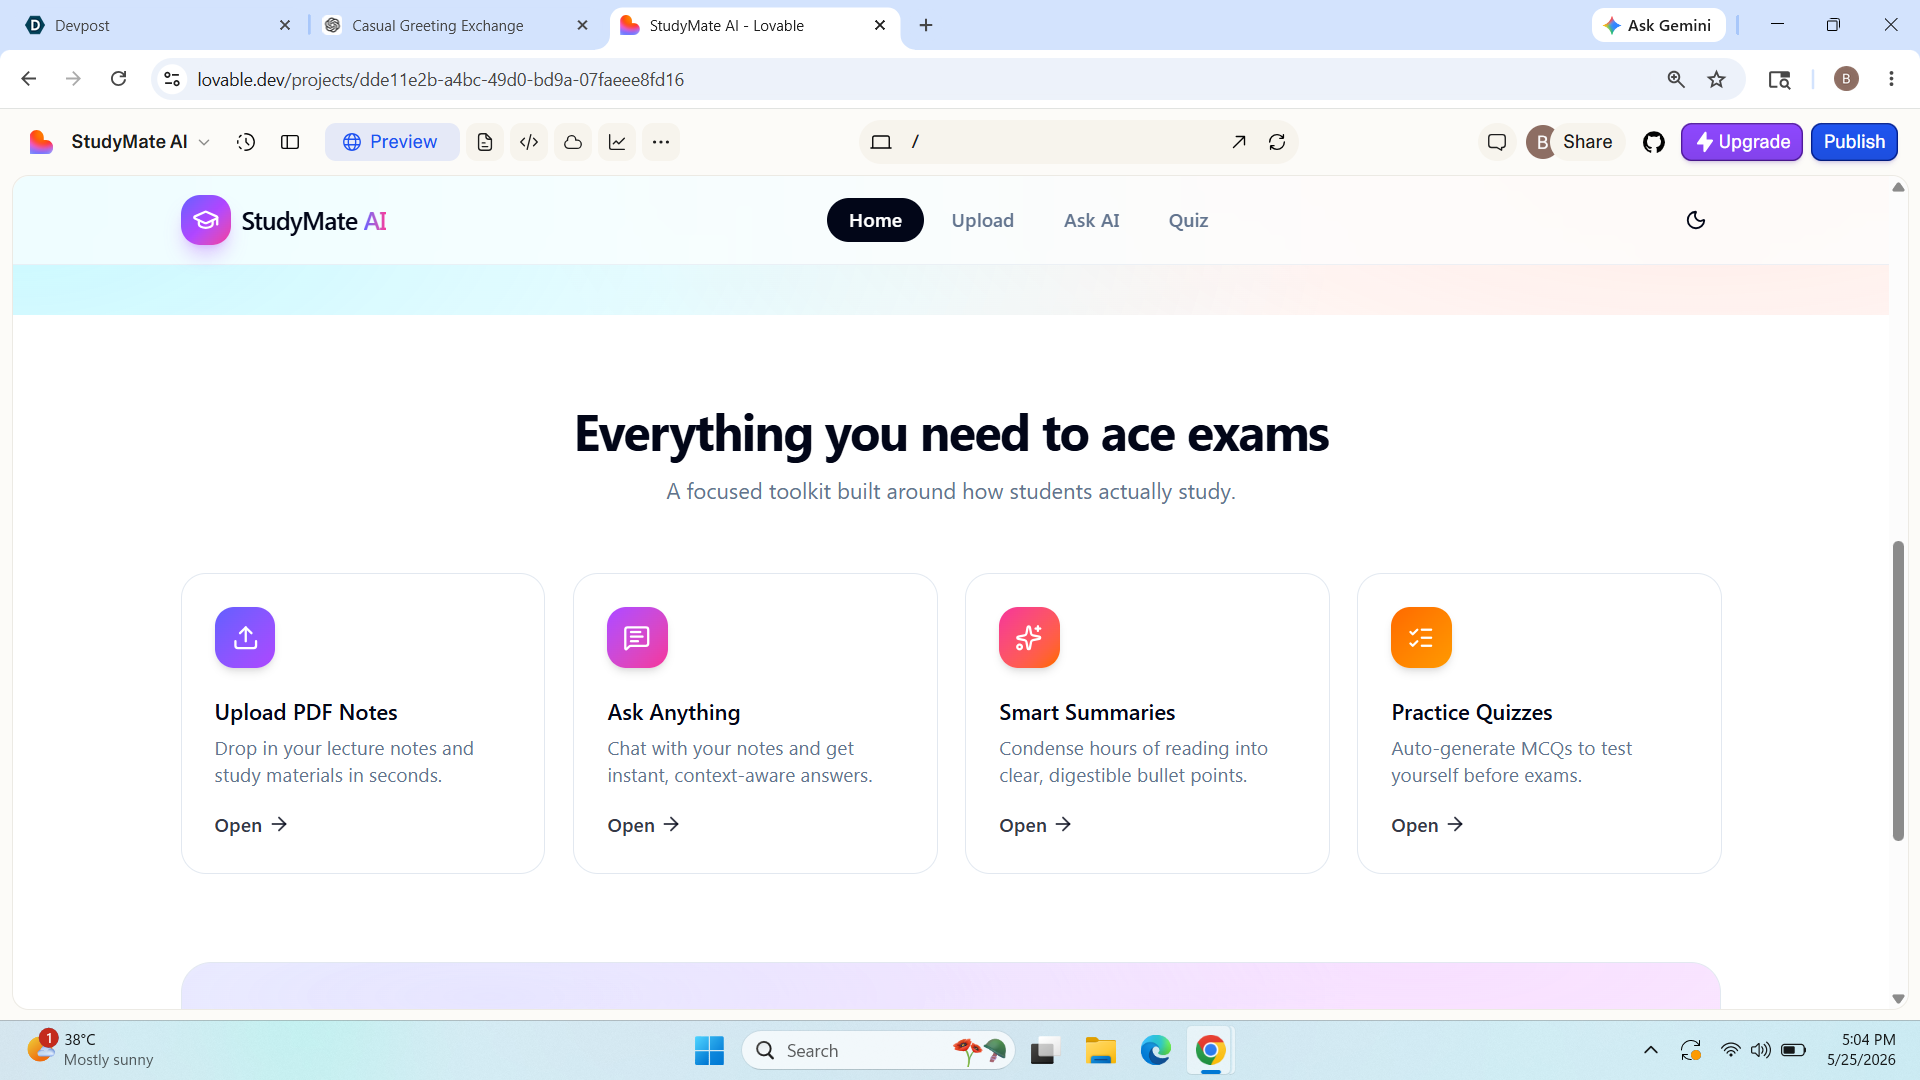
Task: Toggle dark mode with moon icon
Action: click(1696, 220)
